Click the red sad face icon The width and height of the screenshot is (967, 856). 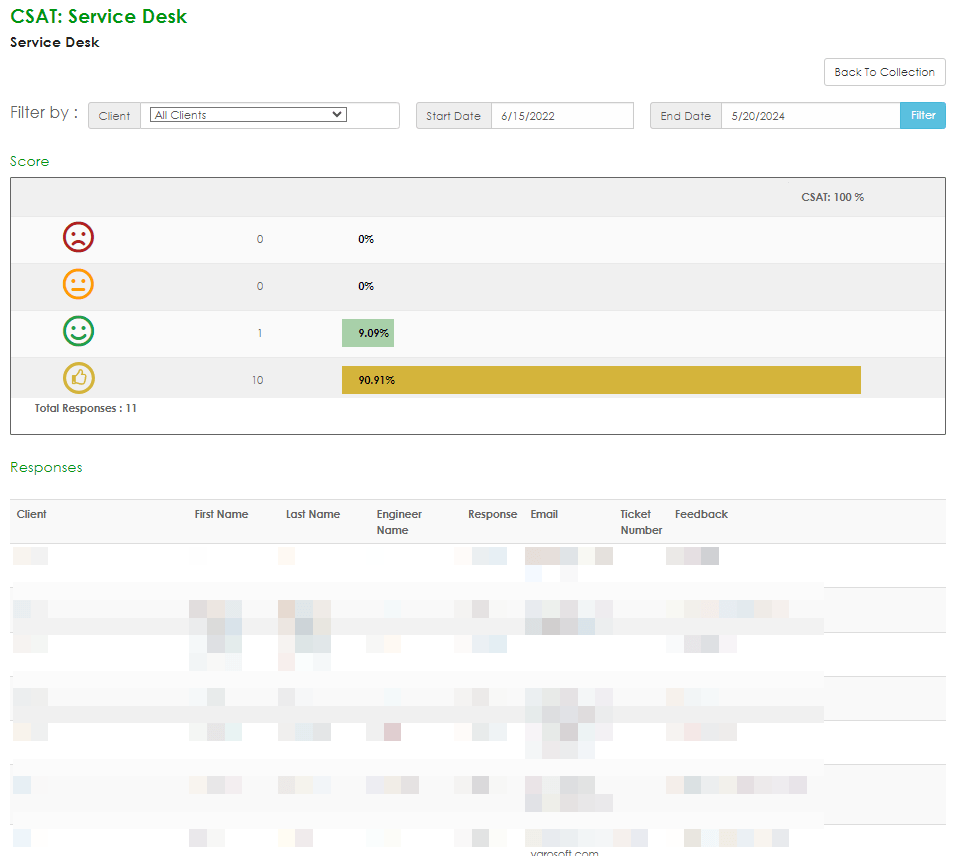(78, 238)
